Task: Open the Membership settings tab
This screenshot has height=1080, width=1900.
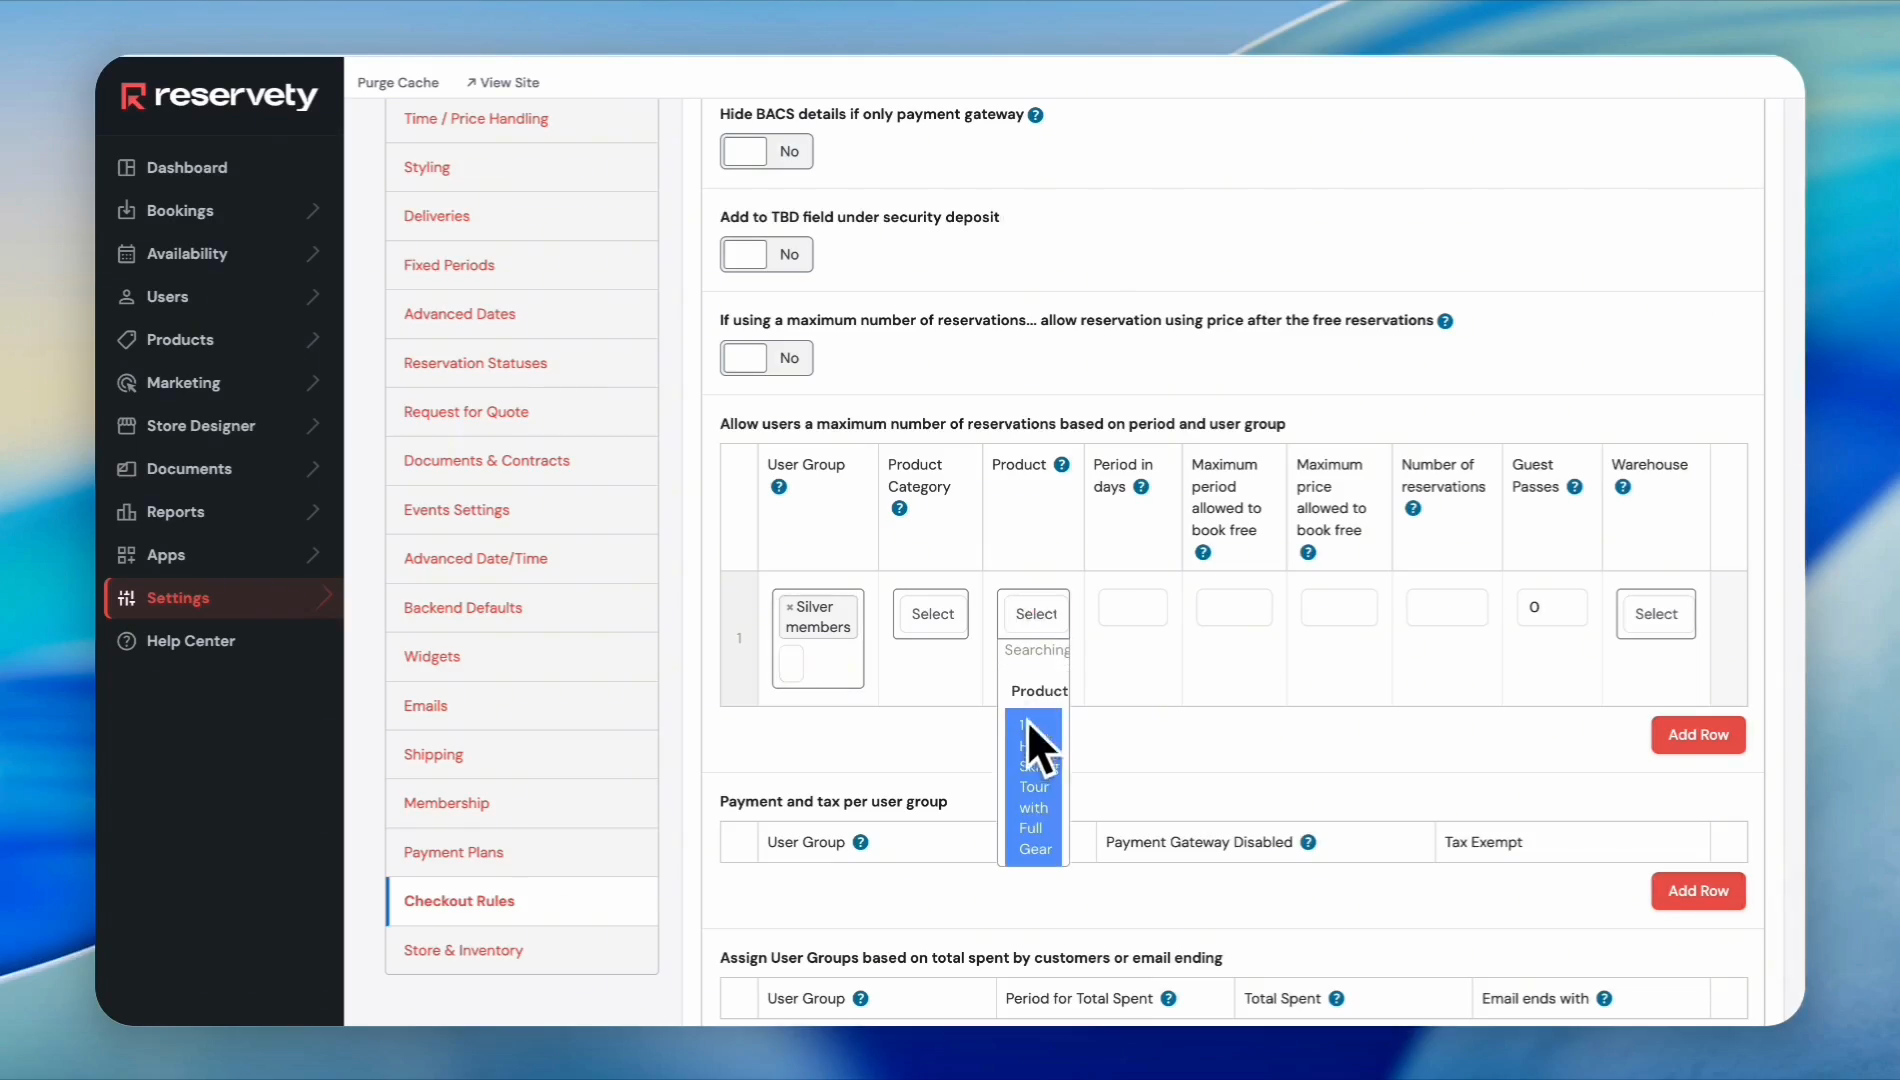Action: click(x=446, y=803)
